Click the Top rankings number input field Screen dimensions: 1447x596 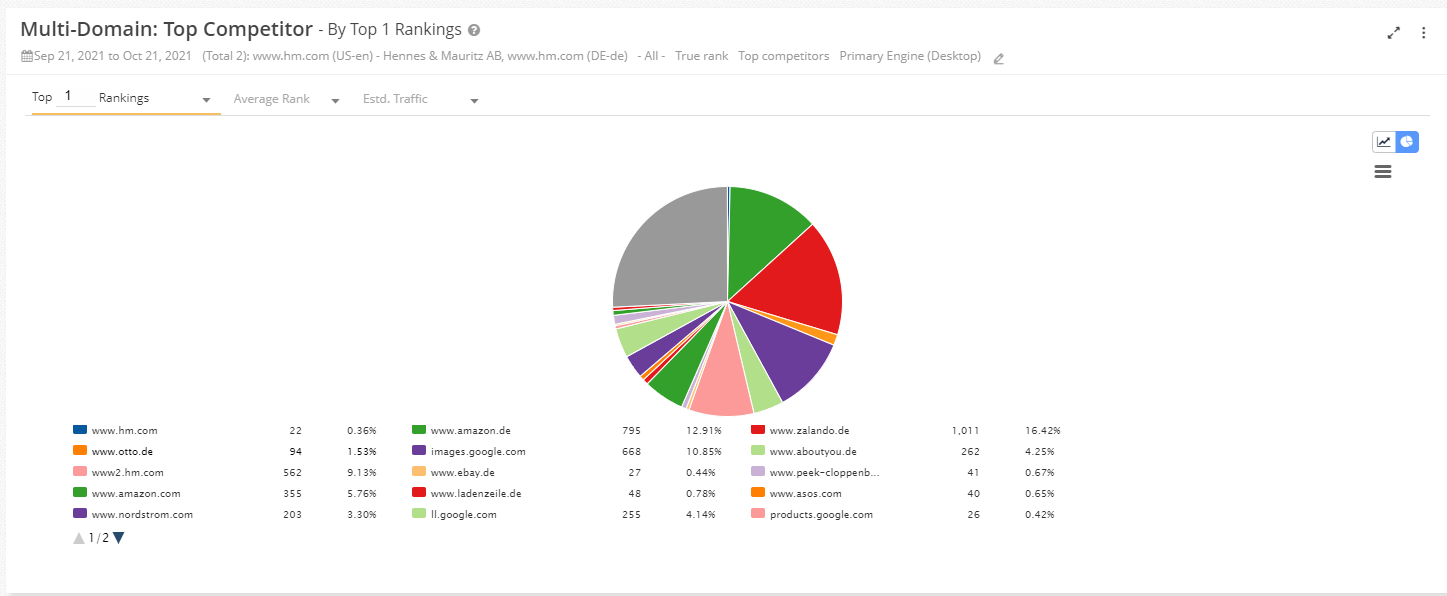[76, 97]
